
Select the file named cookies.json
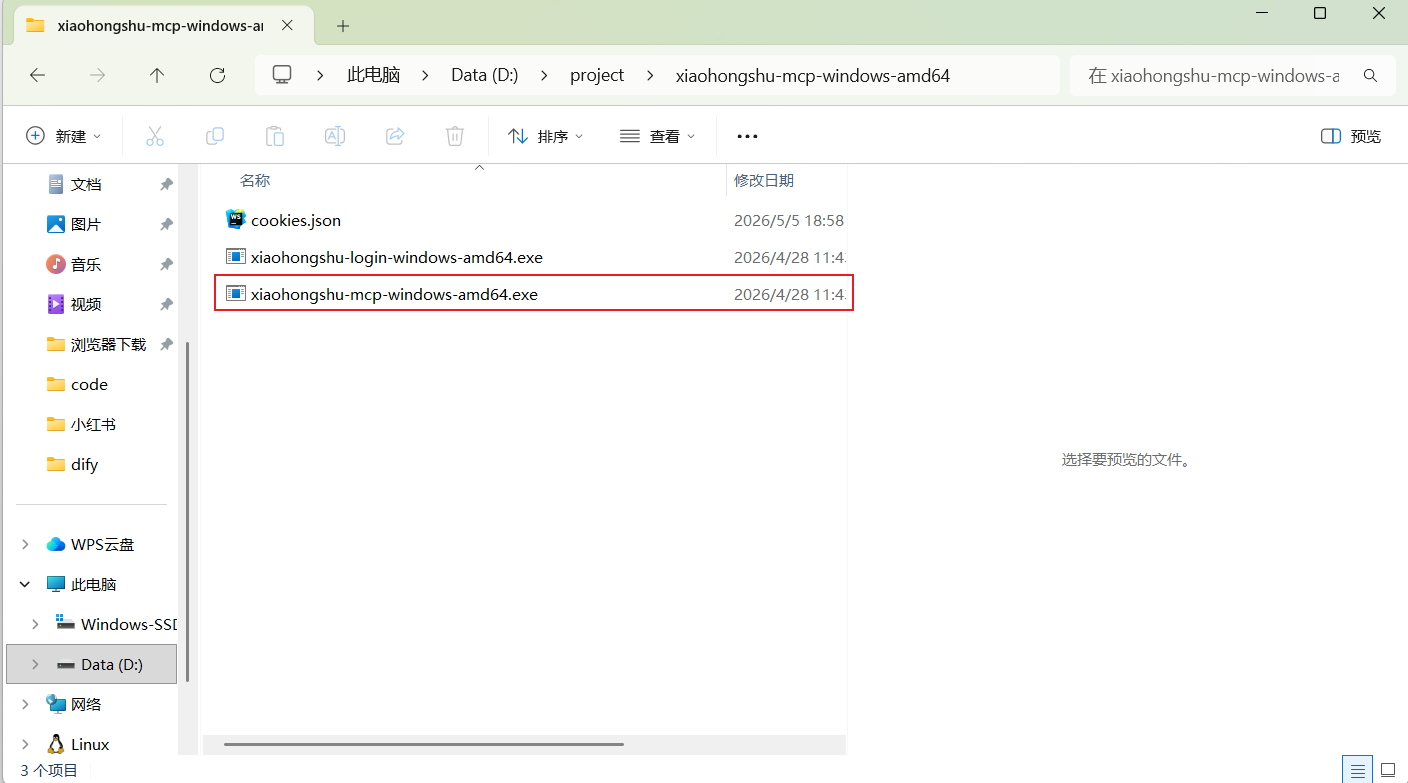point(296,220)
